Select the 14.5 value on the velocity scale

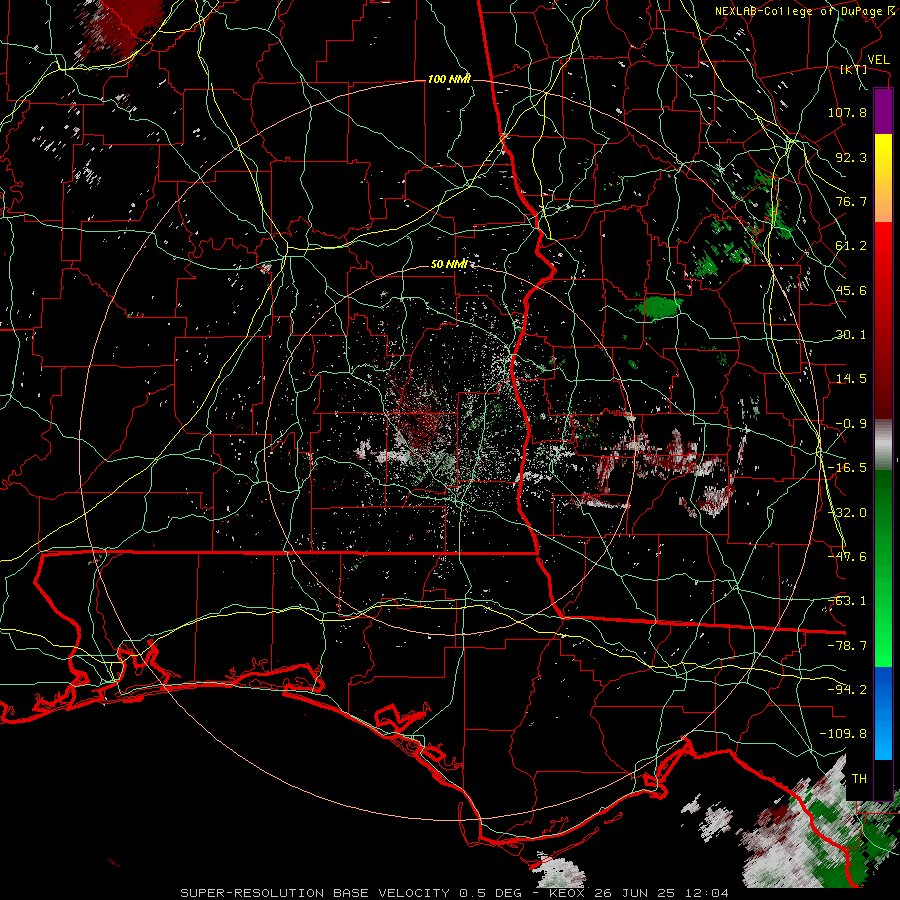pyautogui.click(x=851, y=379)
